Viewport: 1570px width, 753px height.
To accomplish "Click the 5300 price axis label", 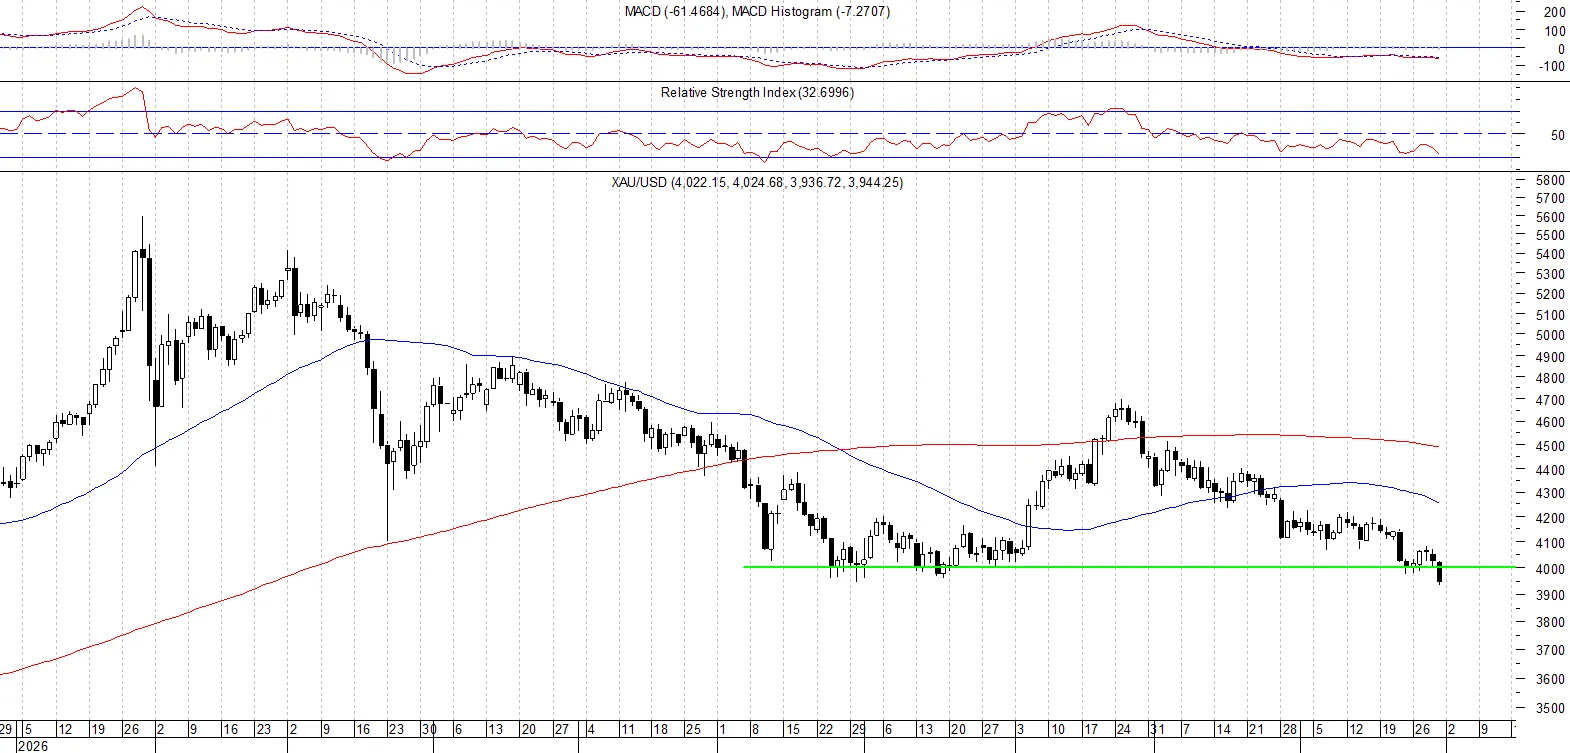I will point(1550,275).
